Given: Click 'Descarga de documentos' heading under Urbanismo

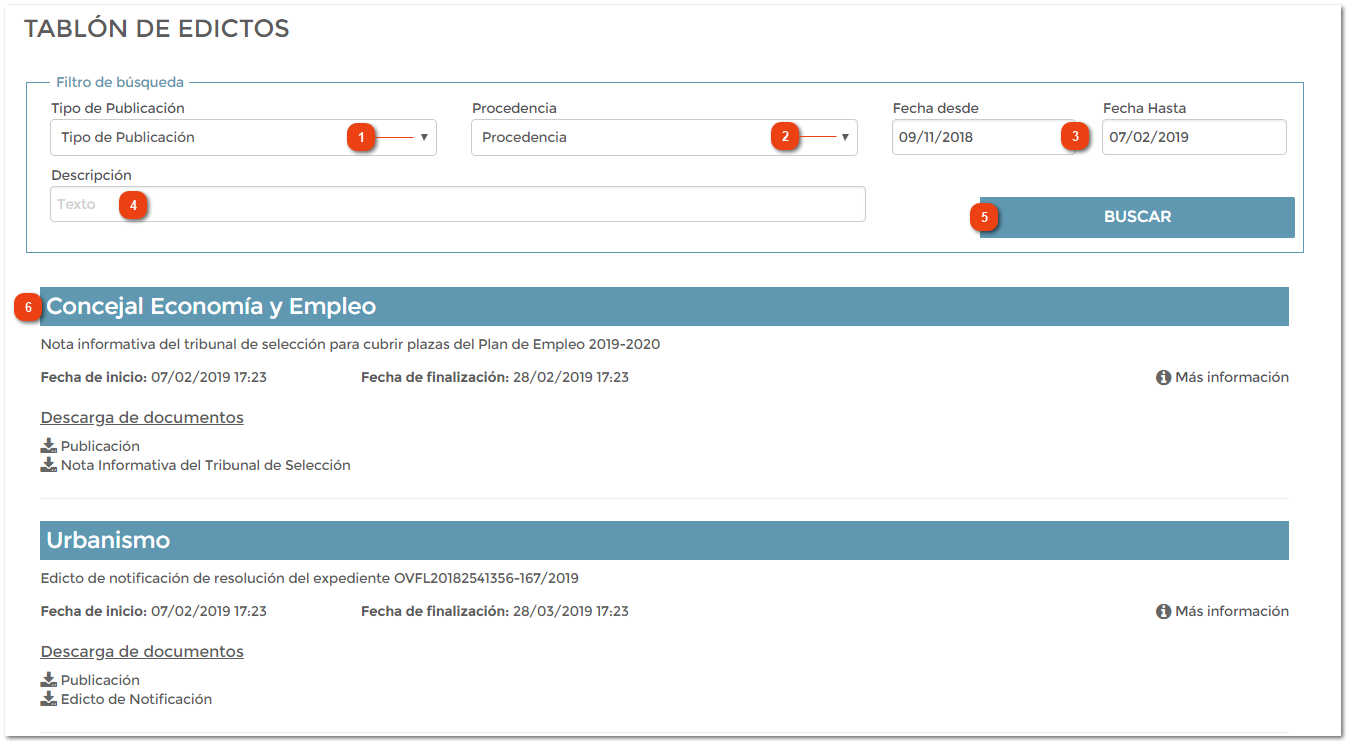Looking at the screenshot, I should pyautogui.click(x=142, y=652).
